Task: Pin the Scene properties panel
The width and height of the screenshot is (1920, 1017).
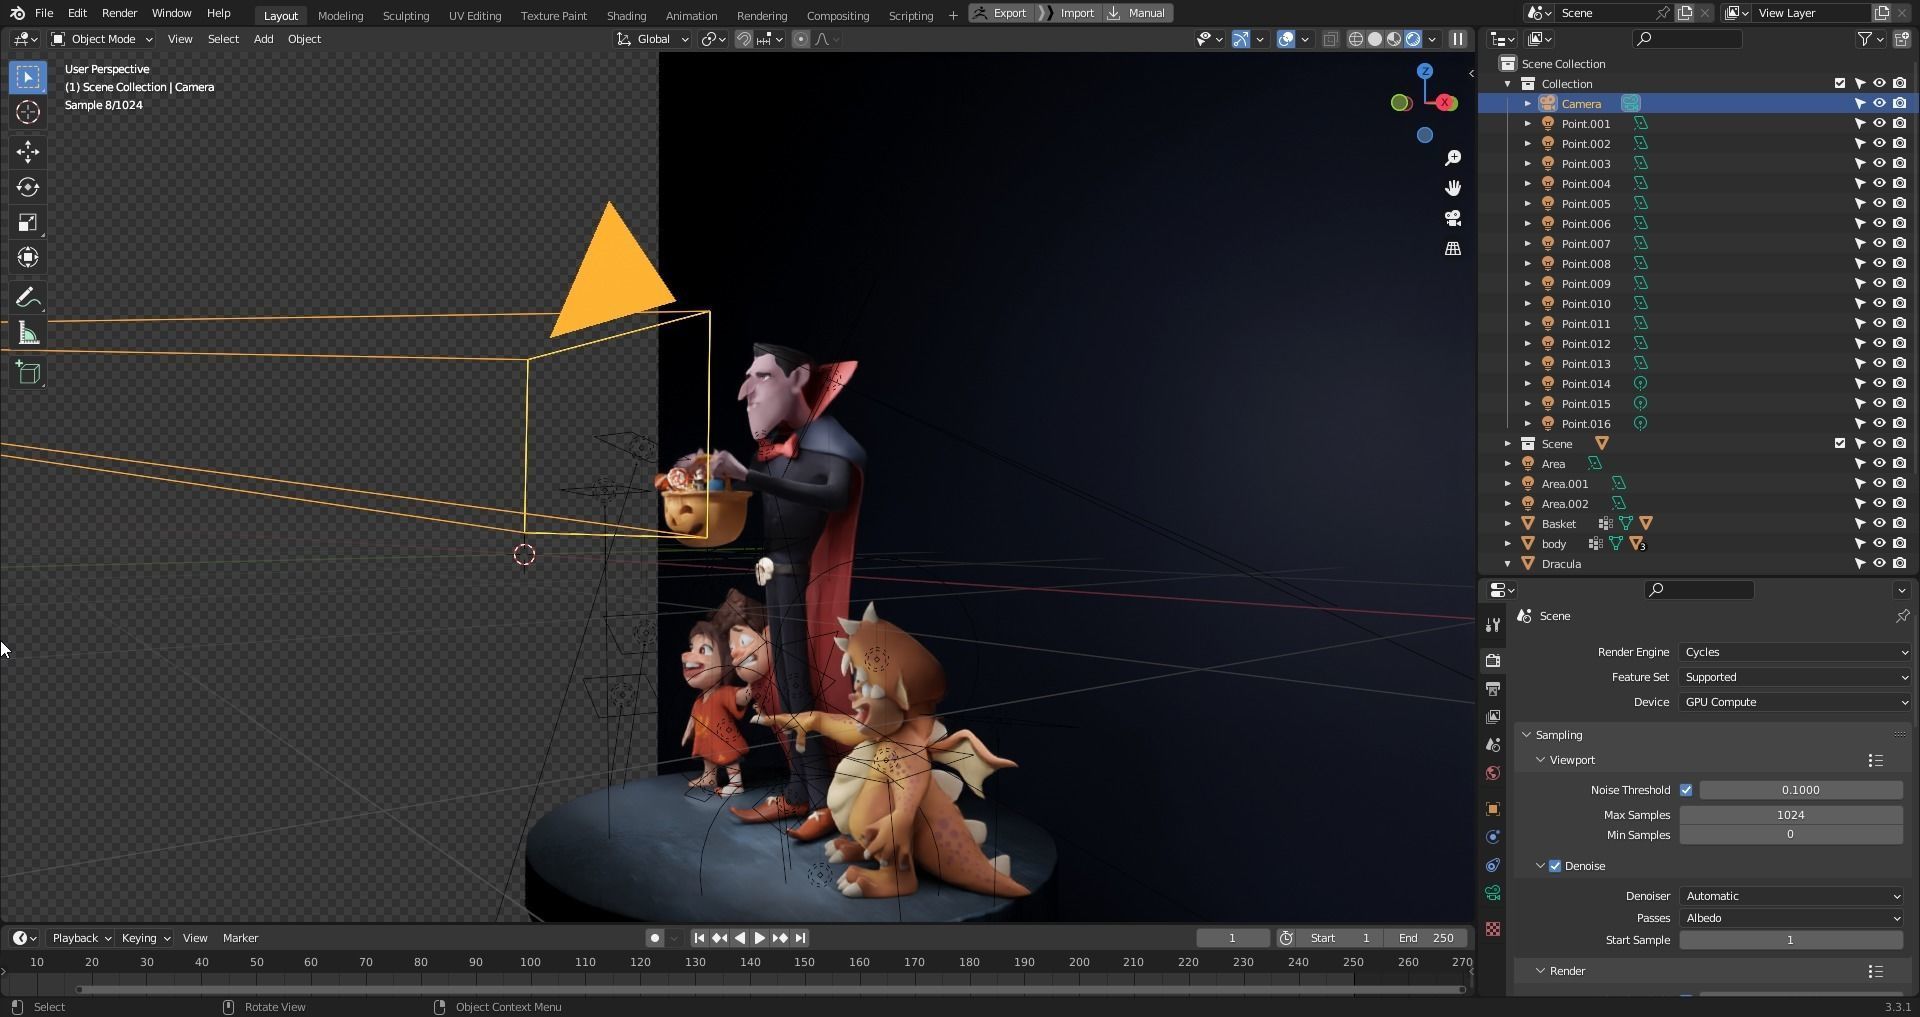Action: 1902,616
